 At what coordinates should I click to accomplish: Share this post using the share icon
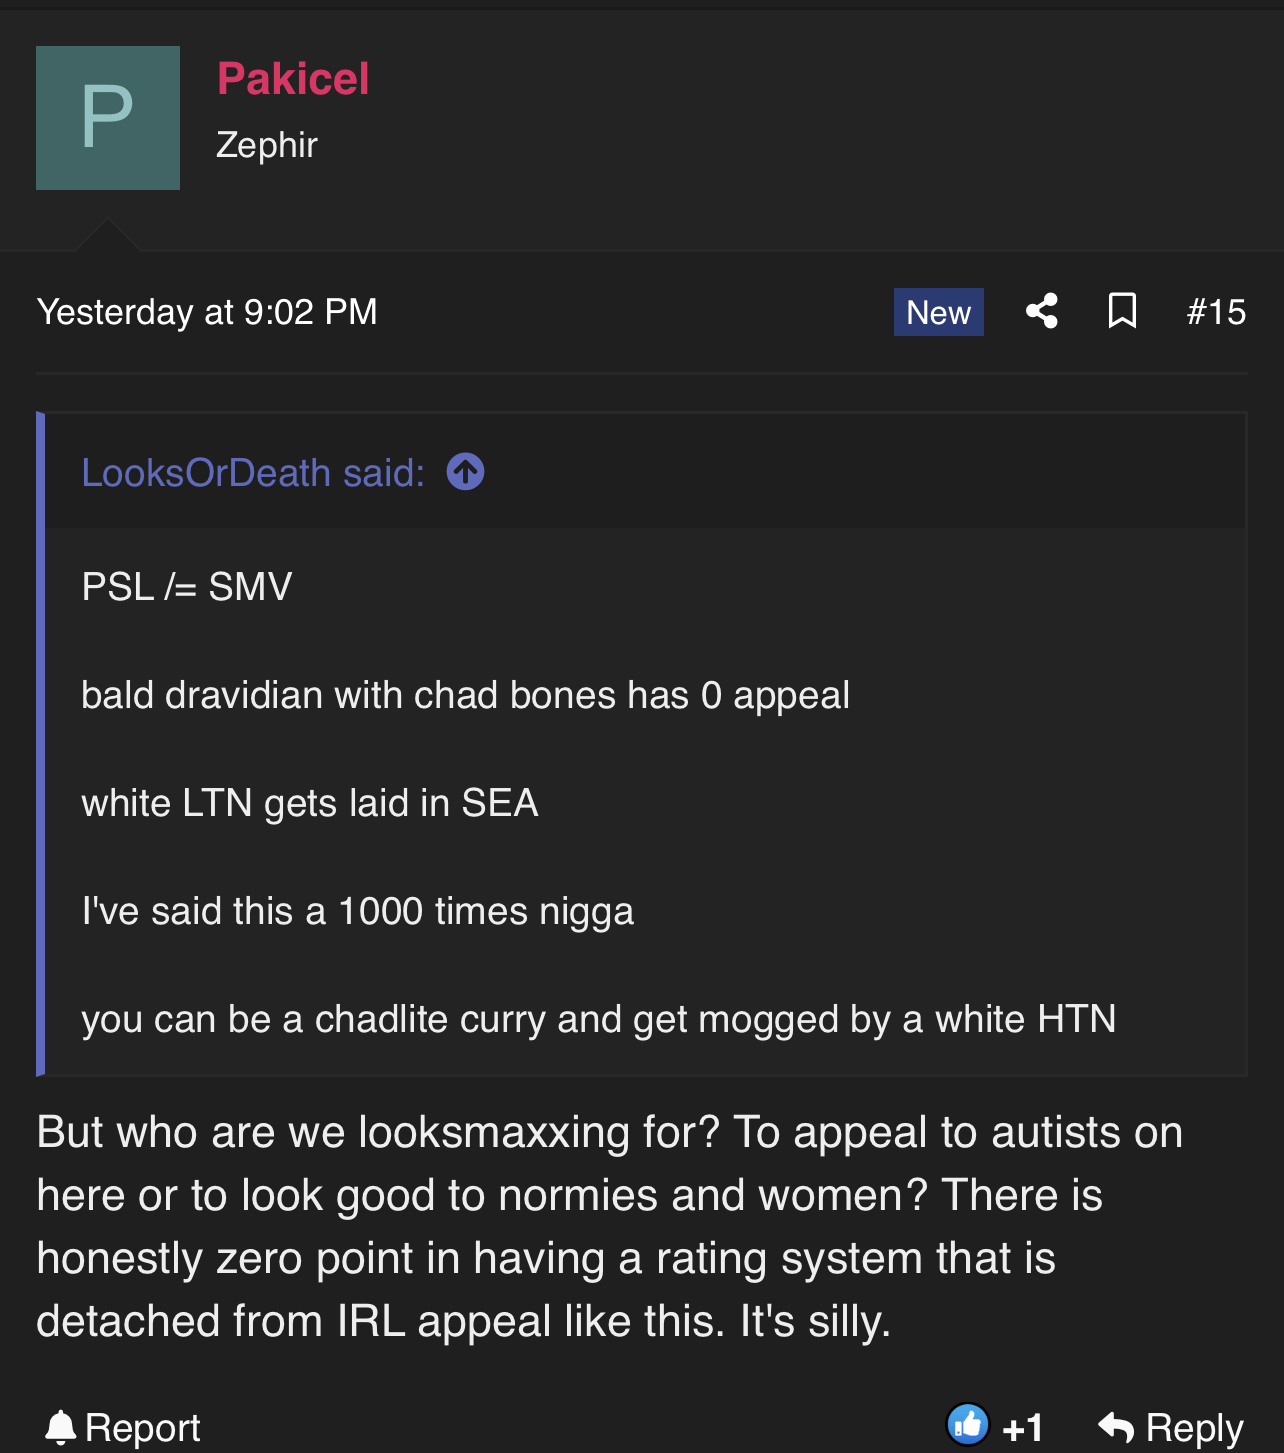click(1042, 311)
